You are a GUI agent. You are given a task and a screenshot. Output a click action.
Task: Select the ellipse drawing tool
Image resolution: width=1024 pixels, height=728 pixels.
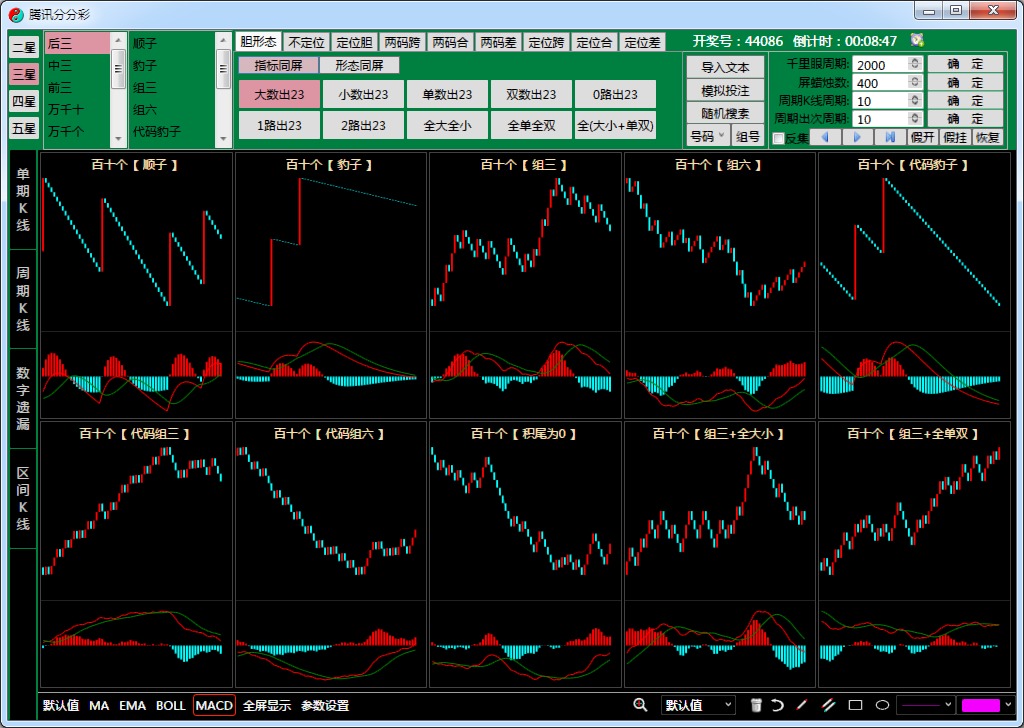pyautogui.click(x=882, y=705)
